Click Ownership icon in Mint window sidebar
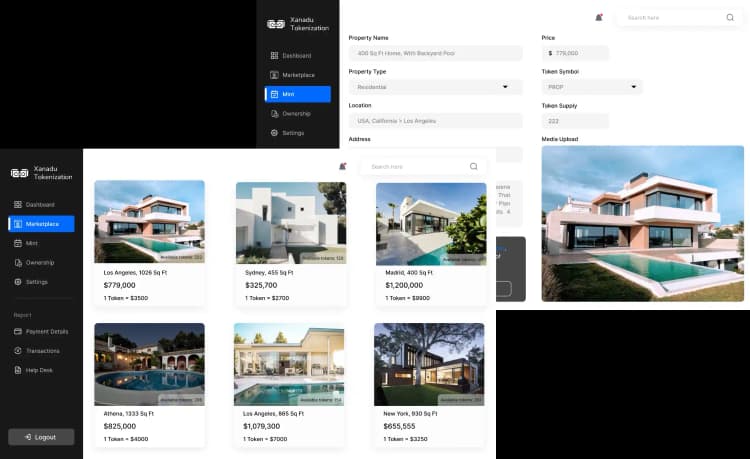The height and width of the screenshot is (459, 750). [274, 113]
